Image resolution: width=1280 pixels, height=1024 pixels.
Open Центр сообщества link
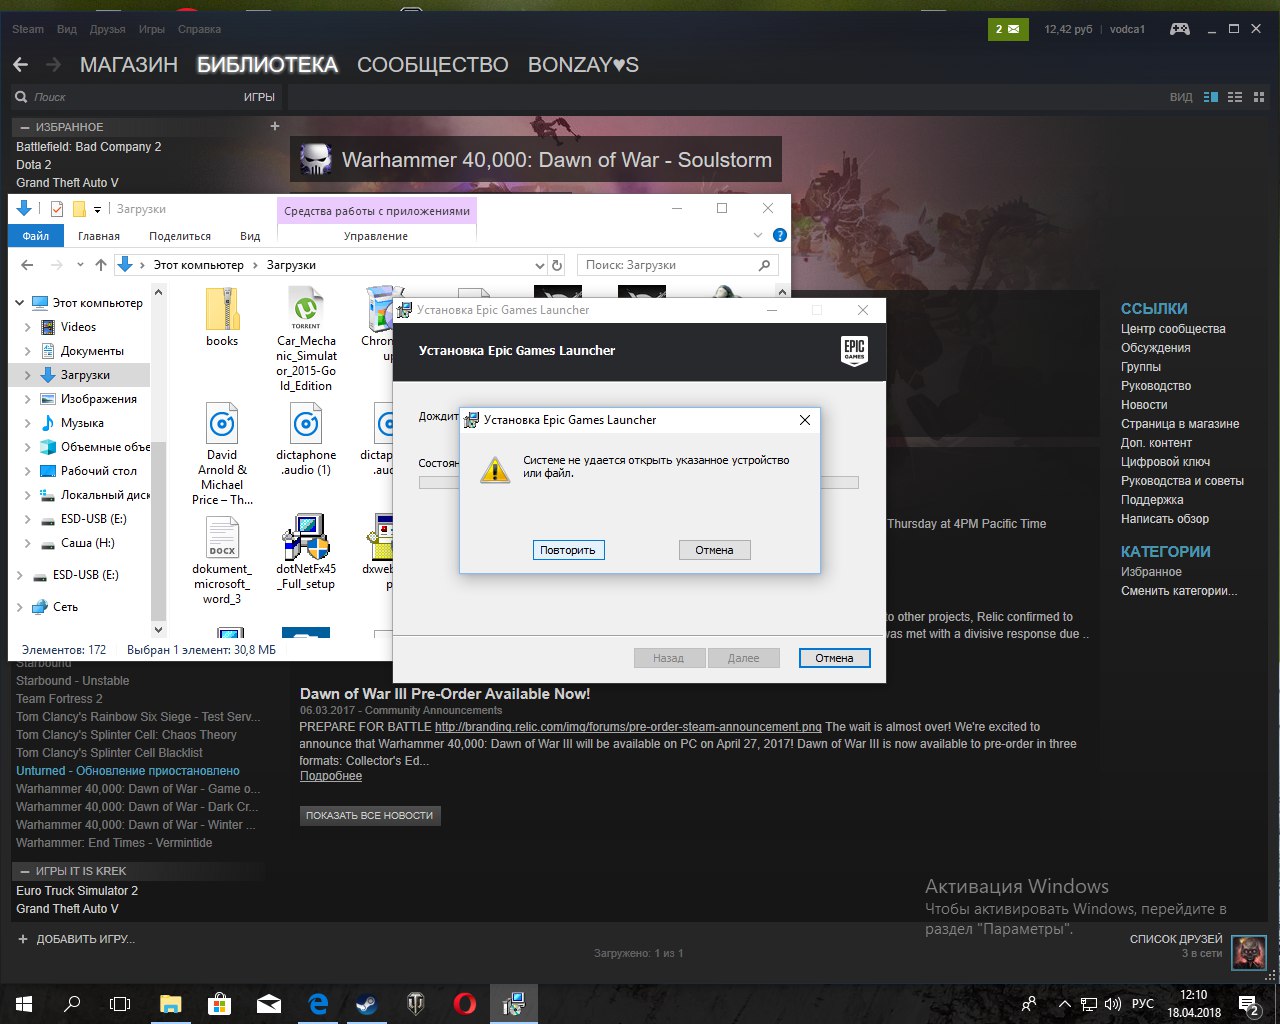click(1173, 329)
